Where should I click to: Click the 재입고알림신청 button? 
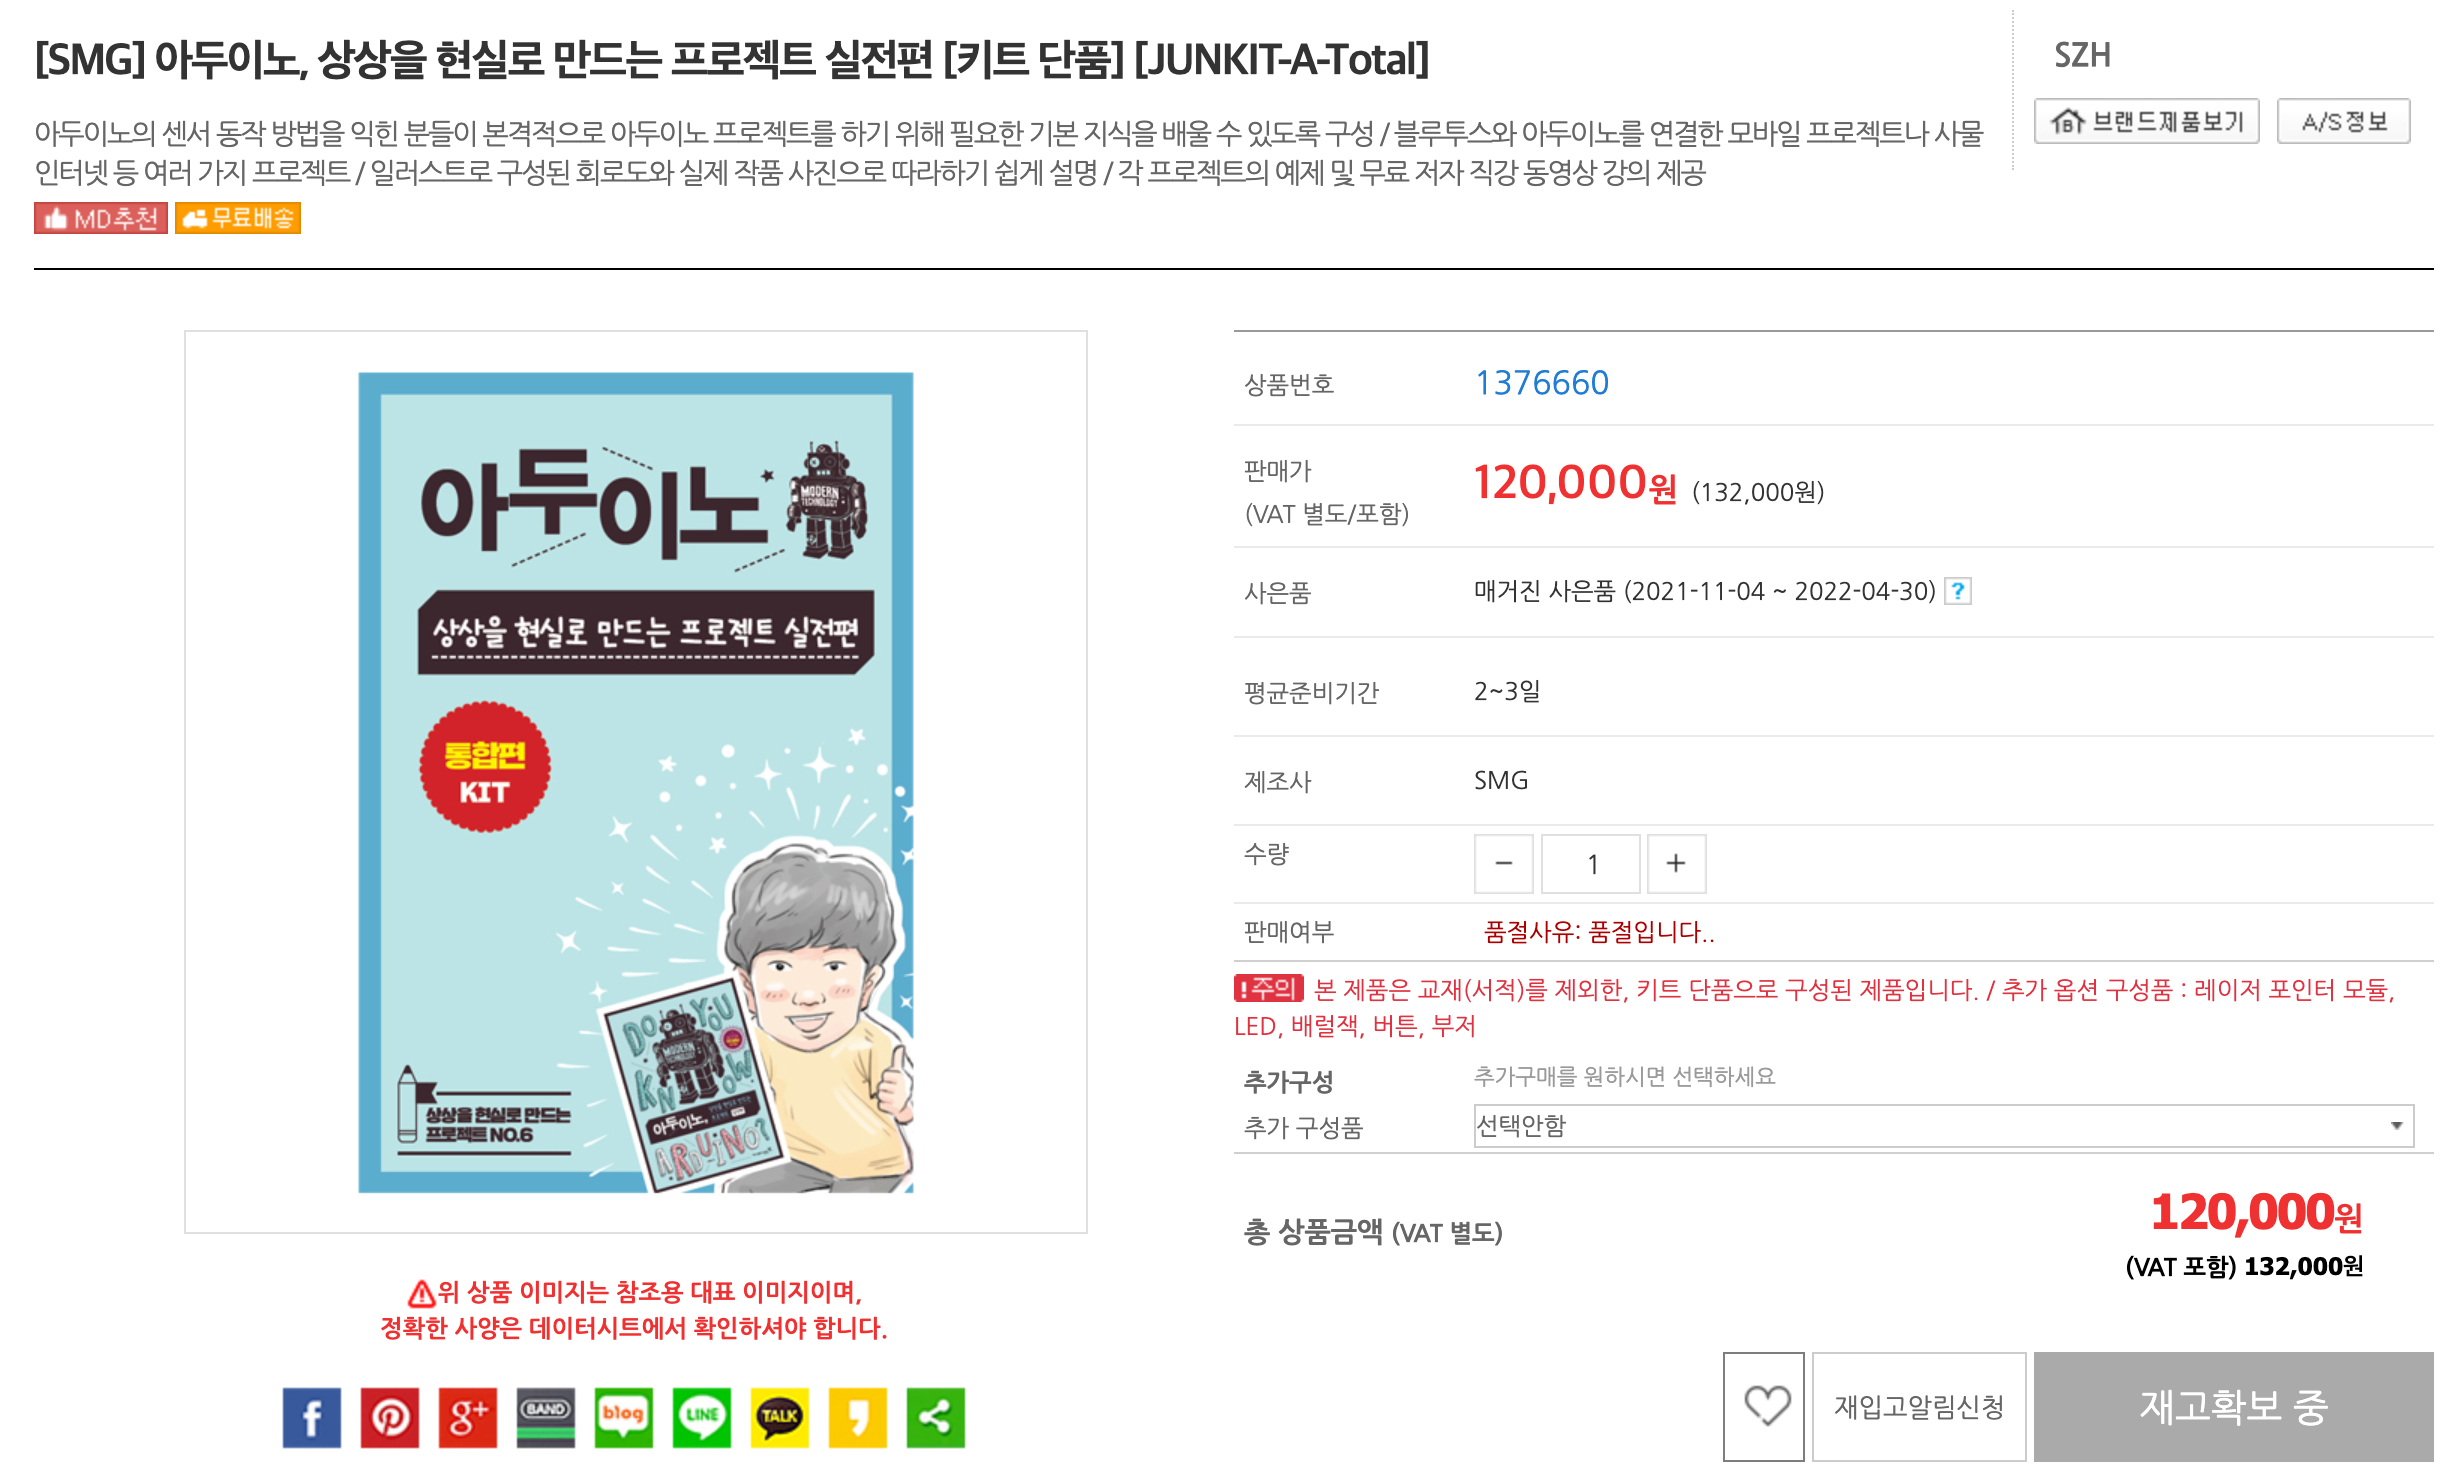pos(1919,1406)
